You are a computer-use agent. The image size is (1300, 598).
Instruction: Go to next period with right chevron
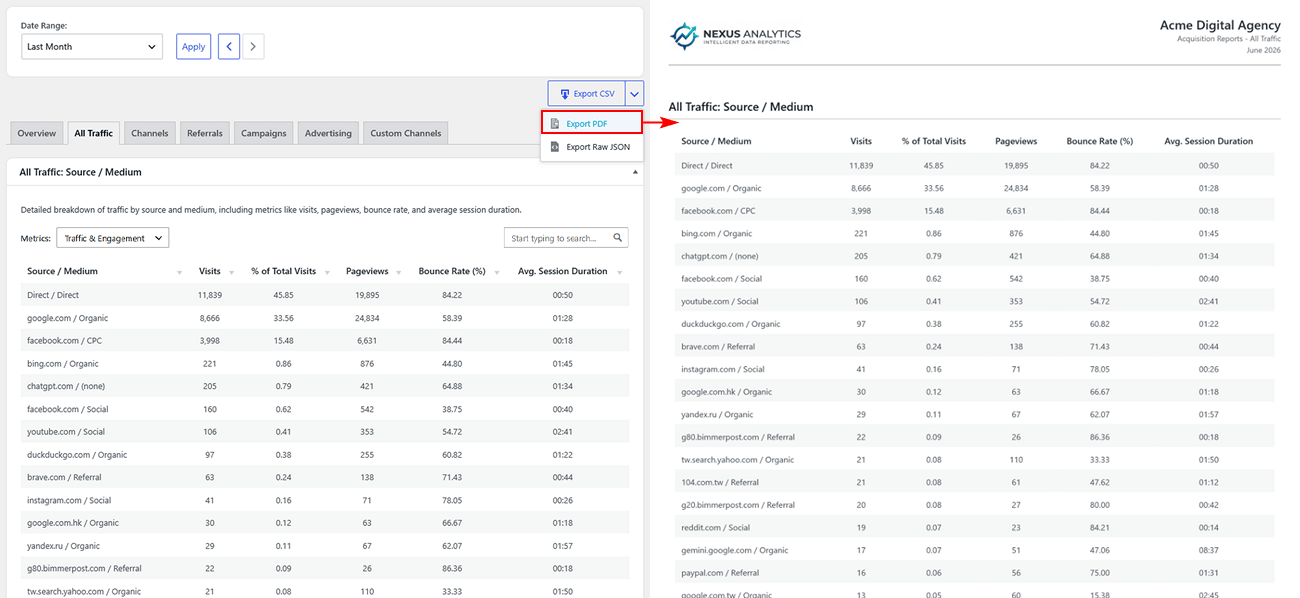[x=253, y=46]
